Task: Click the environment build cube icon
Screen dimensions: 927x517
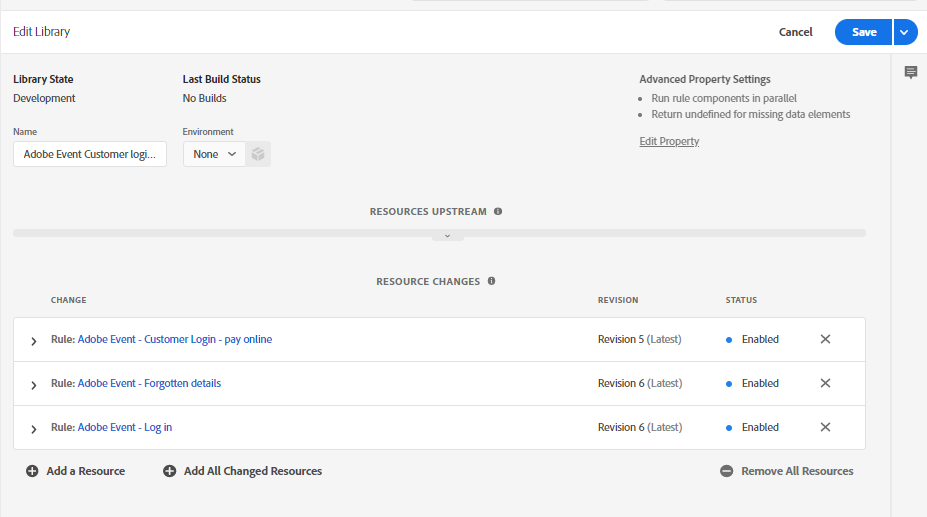Action: tap(258, 154)
